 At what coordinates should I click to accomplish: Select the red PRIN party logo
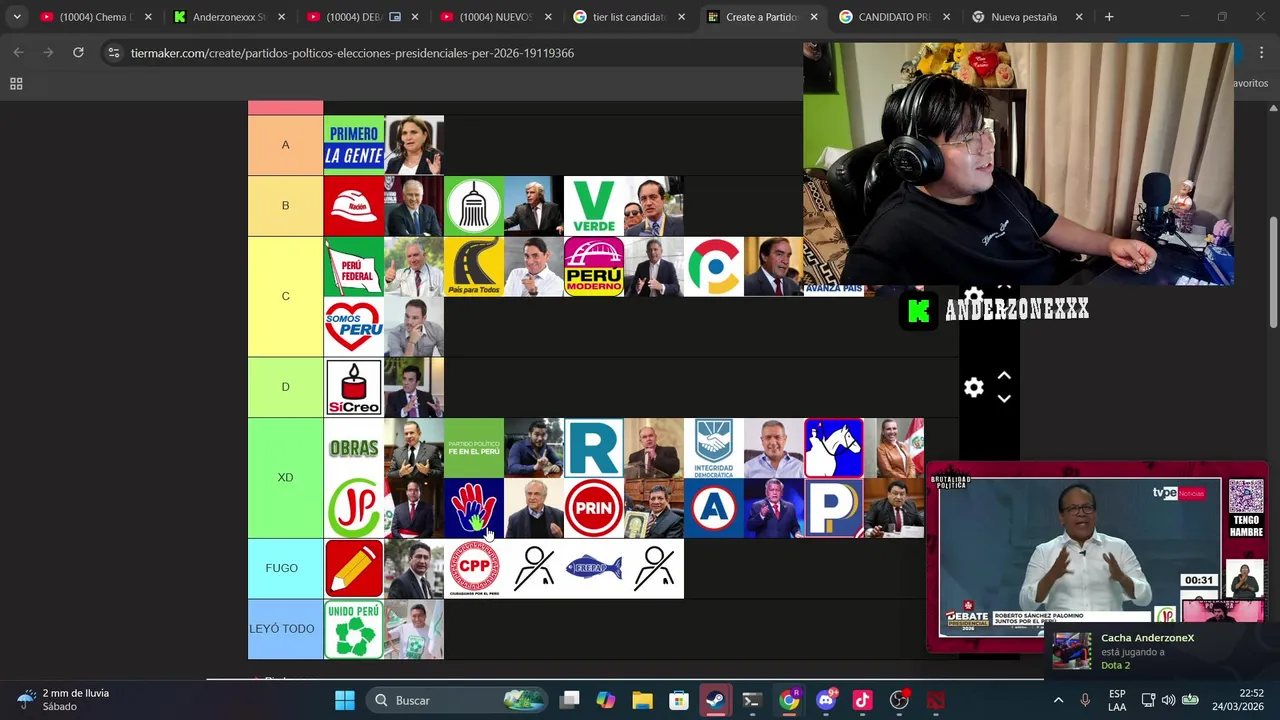(x=594, y=508)
